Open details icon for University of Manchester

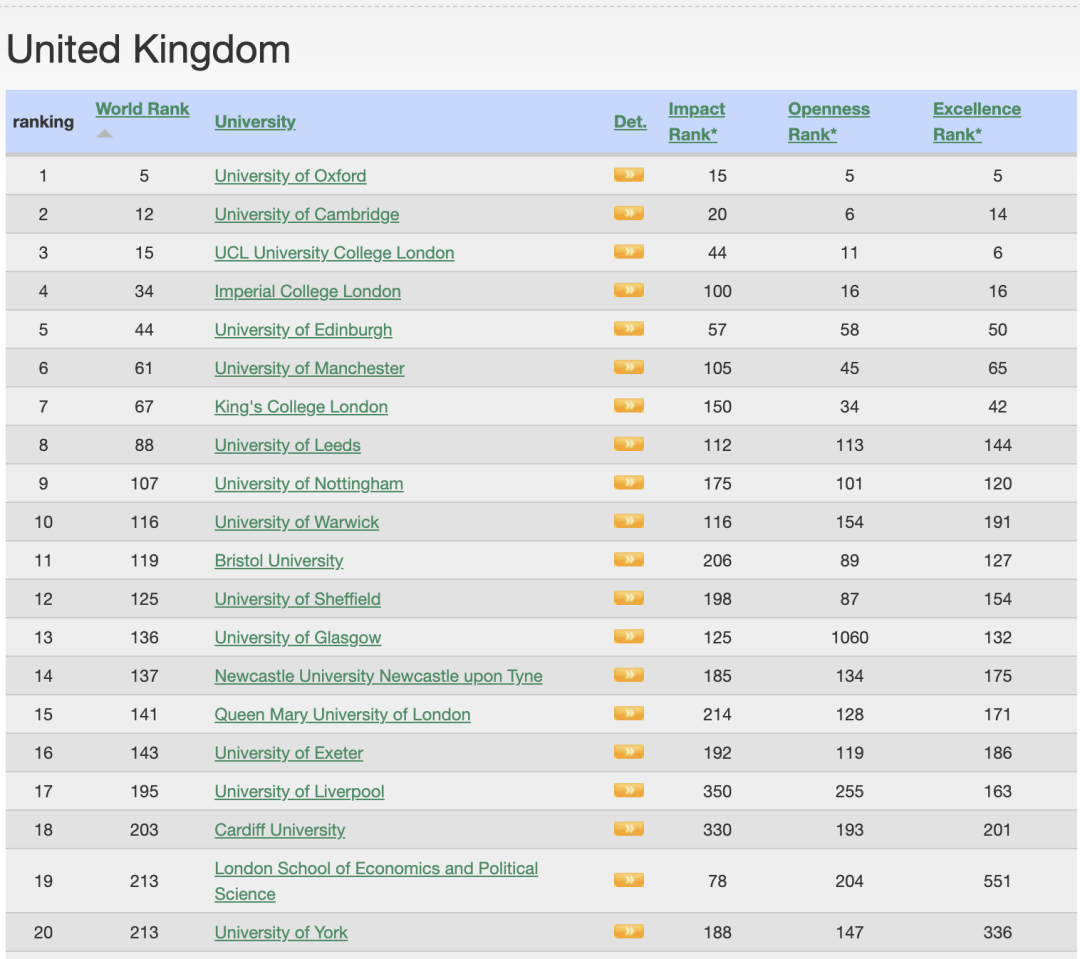tap(628, 368)
